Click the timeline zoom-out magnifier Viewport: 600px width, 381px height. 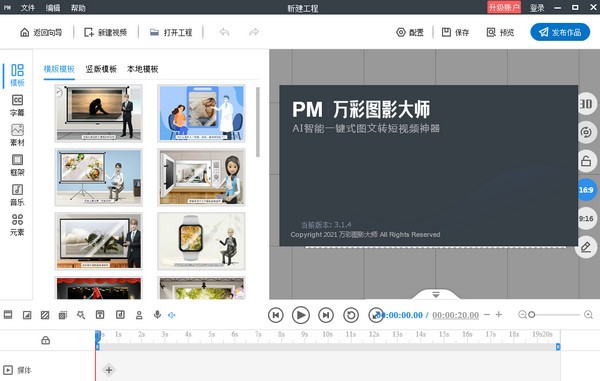coord(522,314)
